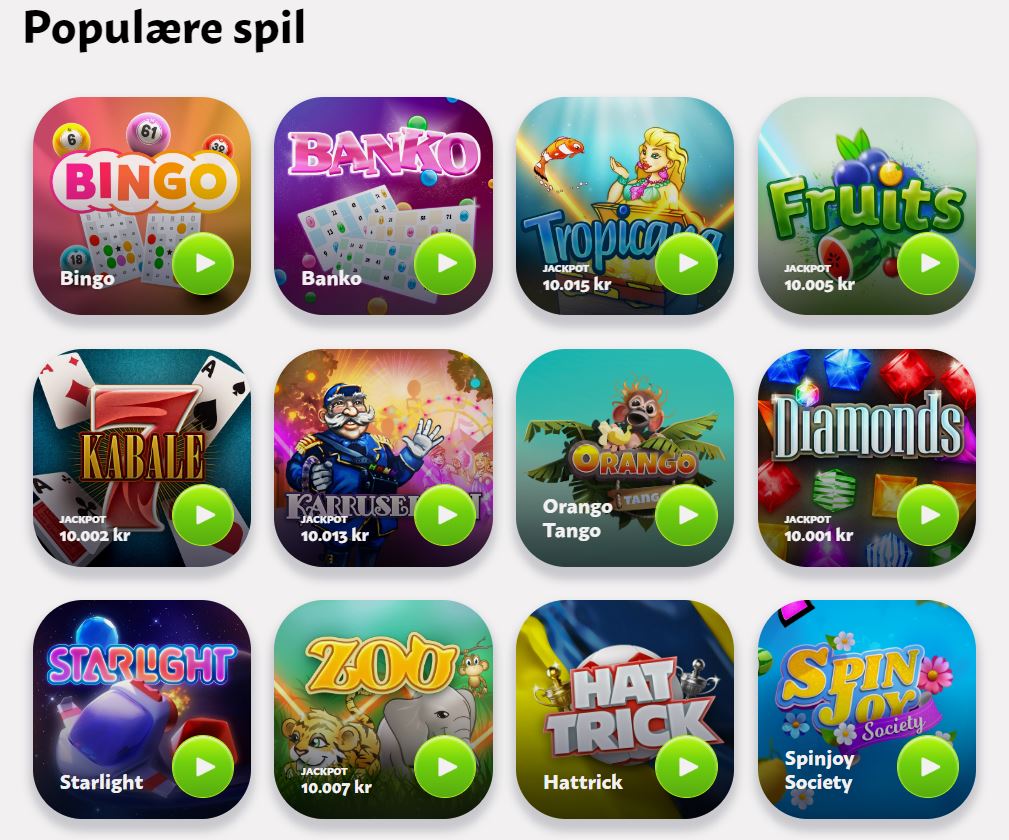Start Starlight via the green play button
1009x840 pixels.
coord(203,767)
